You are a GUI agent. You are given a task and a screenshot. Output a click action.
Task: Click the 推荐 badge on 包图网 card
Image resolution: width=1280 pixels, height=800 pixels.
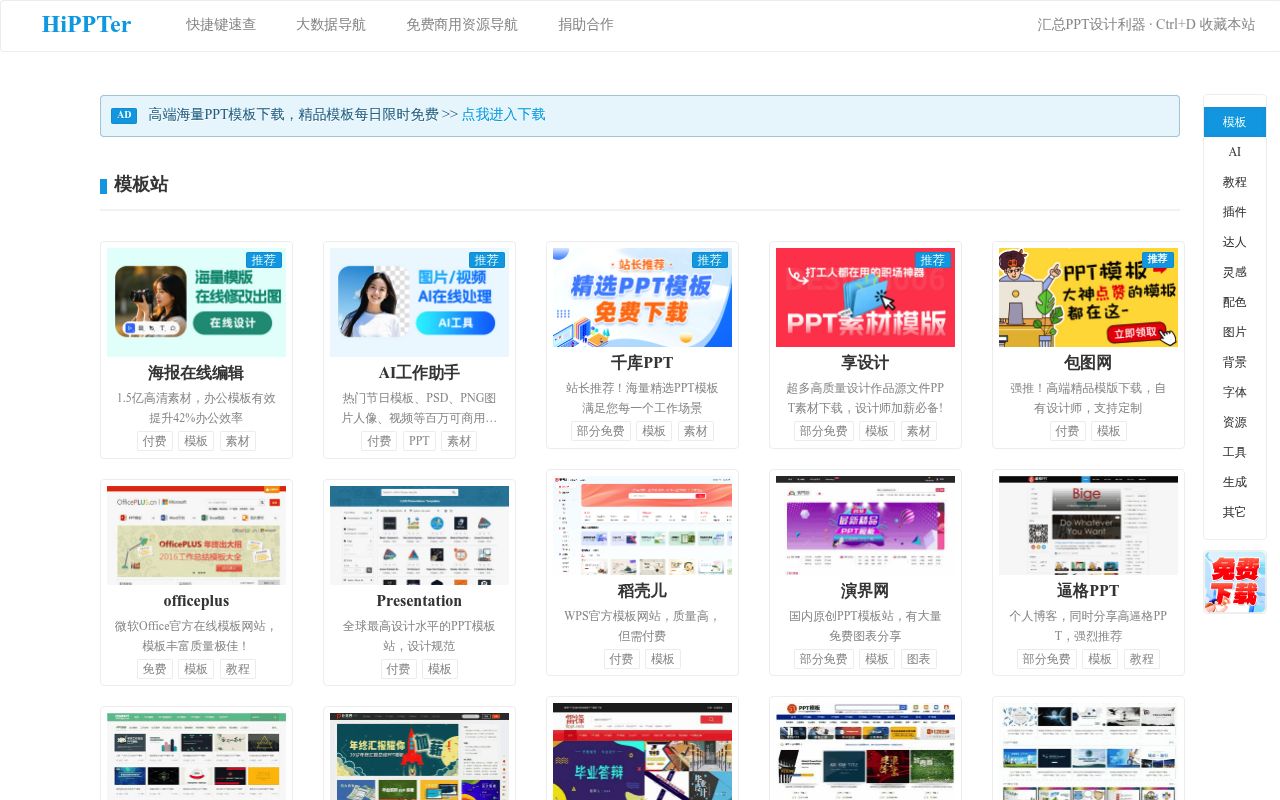1158,259
